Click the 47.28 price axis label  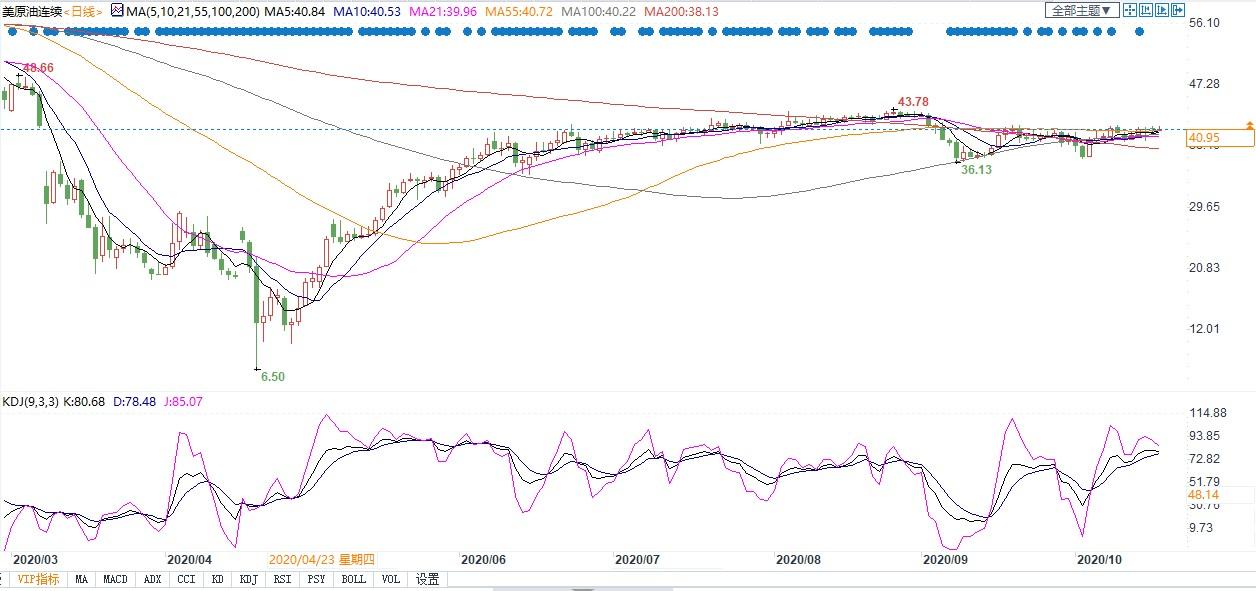coord(1203,84)
